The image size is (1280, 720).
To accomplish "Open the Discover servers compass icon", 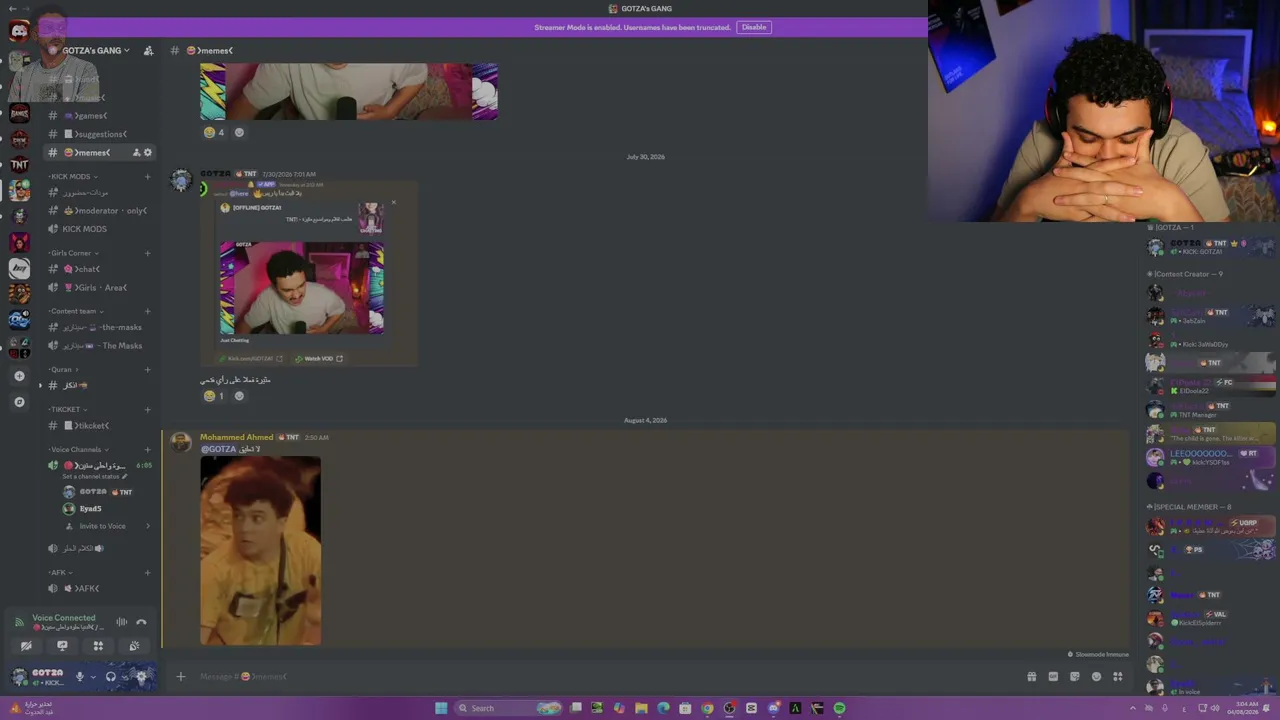I will point(19,402).
